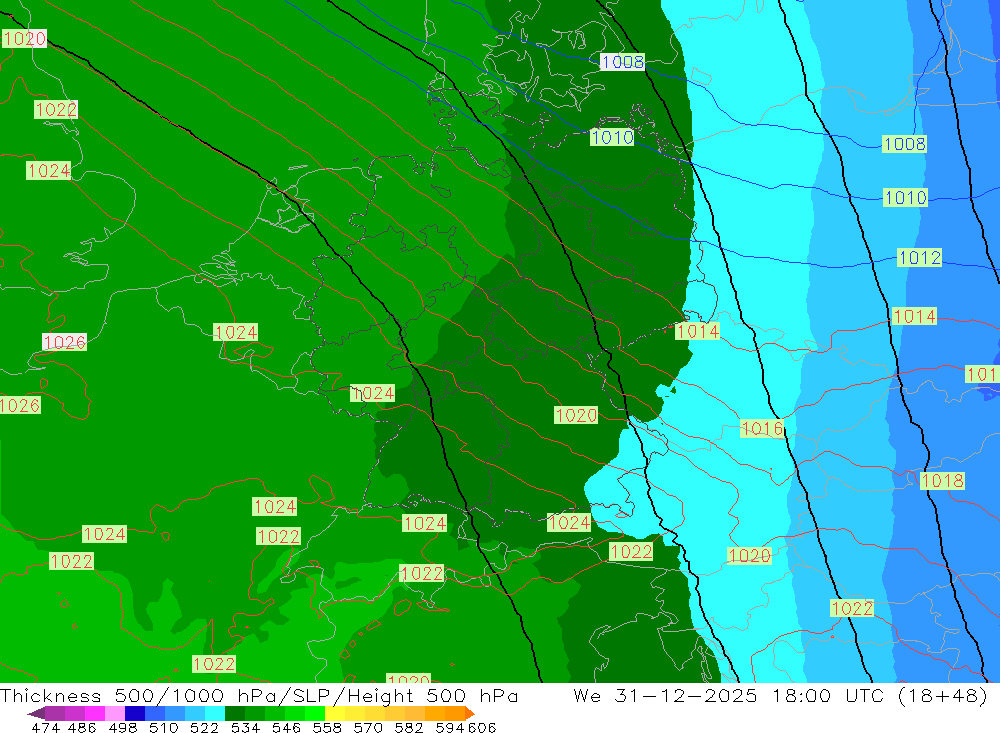The width and height of the screenshot is (1000, 733).
Task: Click the bright magenta legend swatch
Action: click(x=94, y=713)
